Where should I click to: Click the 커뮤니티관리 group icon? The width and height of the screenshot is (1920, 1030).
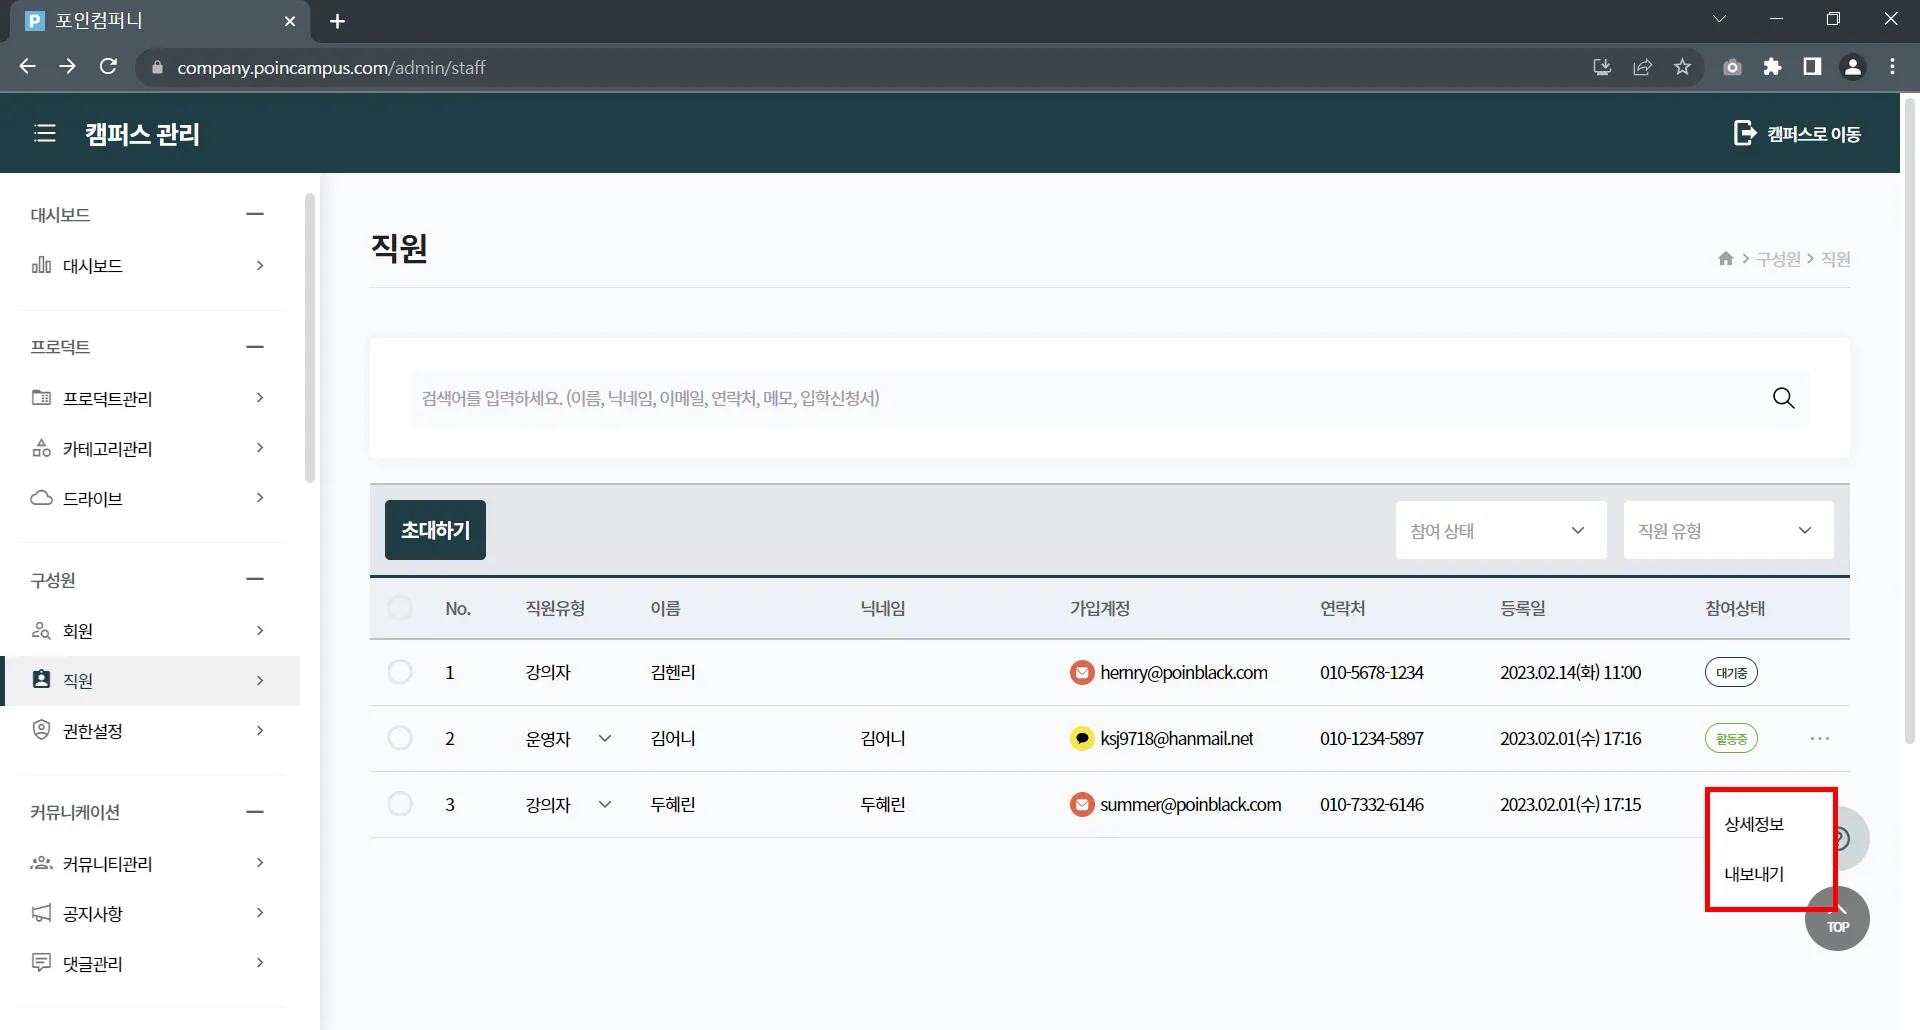point(41,863)
